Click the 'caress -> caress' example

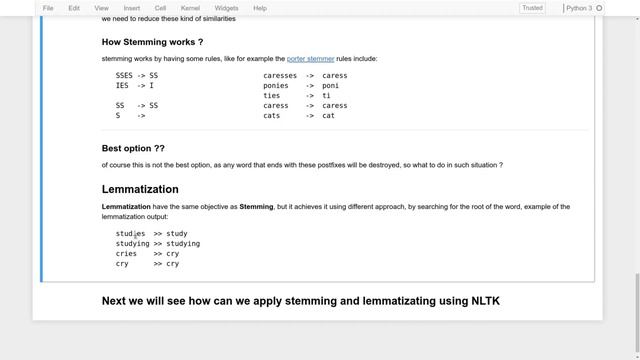[x=305, y=106]
